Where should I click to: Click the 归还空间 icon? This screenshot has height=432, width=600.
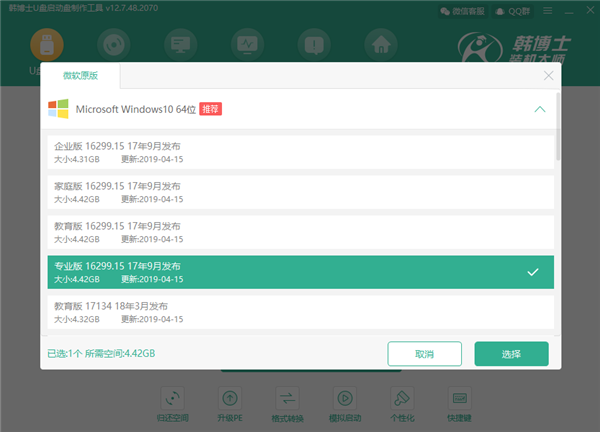point(174,397)
